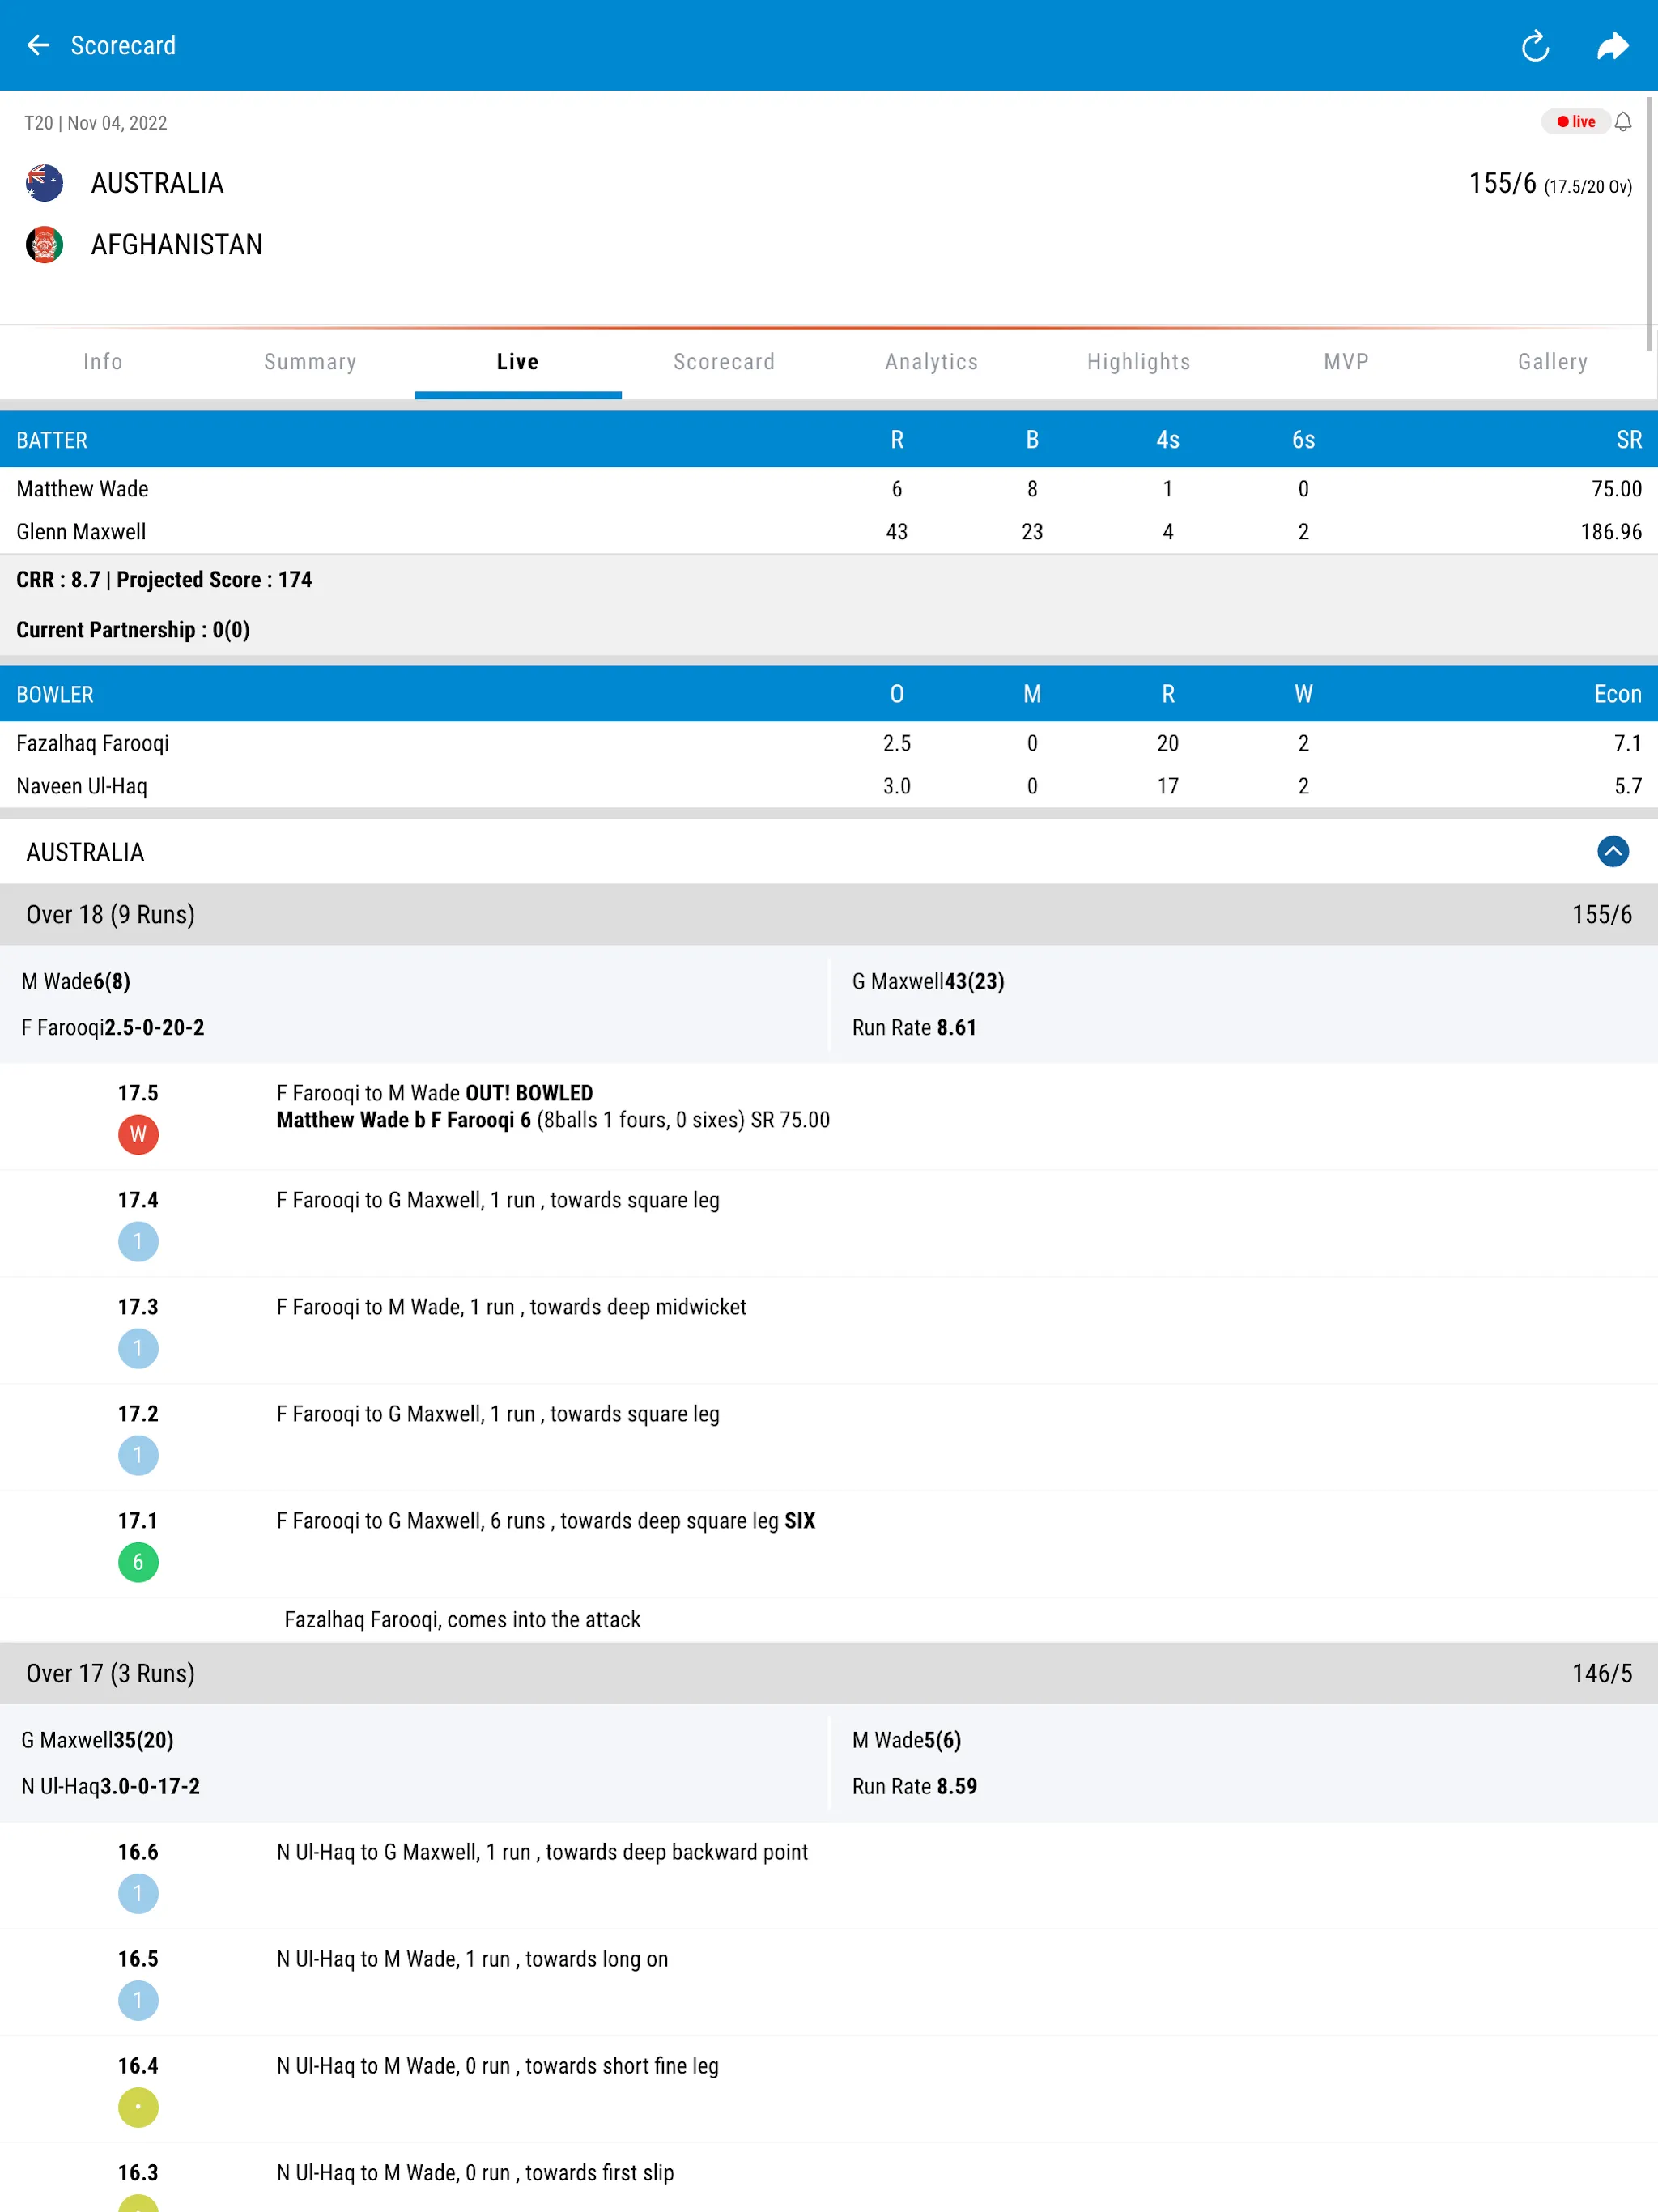Screen dimensions: 1658x2212
Task: Select the Info tab
Action: pos(103,360)
